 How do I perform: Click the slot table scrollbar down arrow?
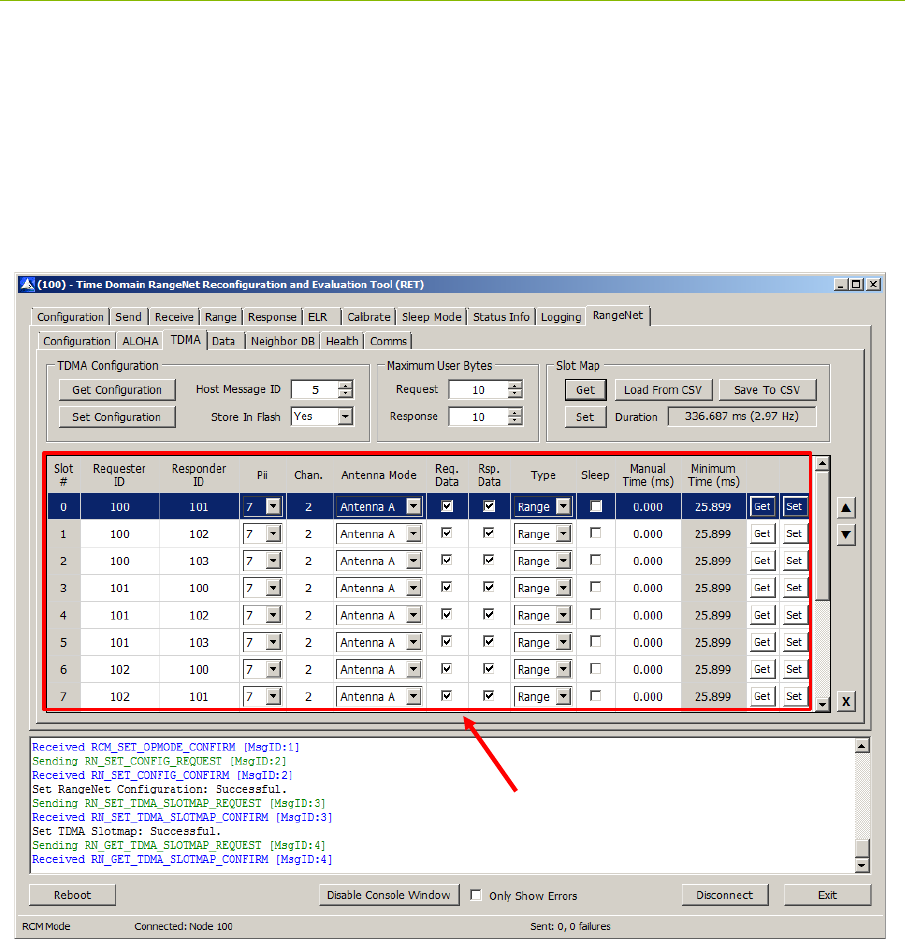[x=823, y=704]
